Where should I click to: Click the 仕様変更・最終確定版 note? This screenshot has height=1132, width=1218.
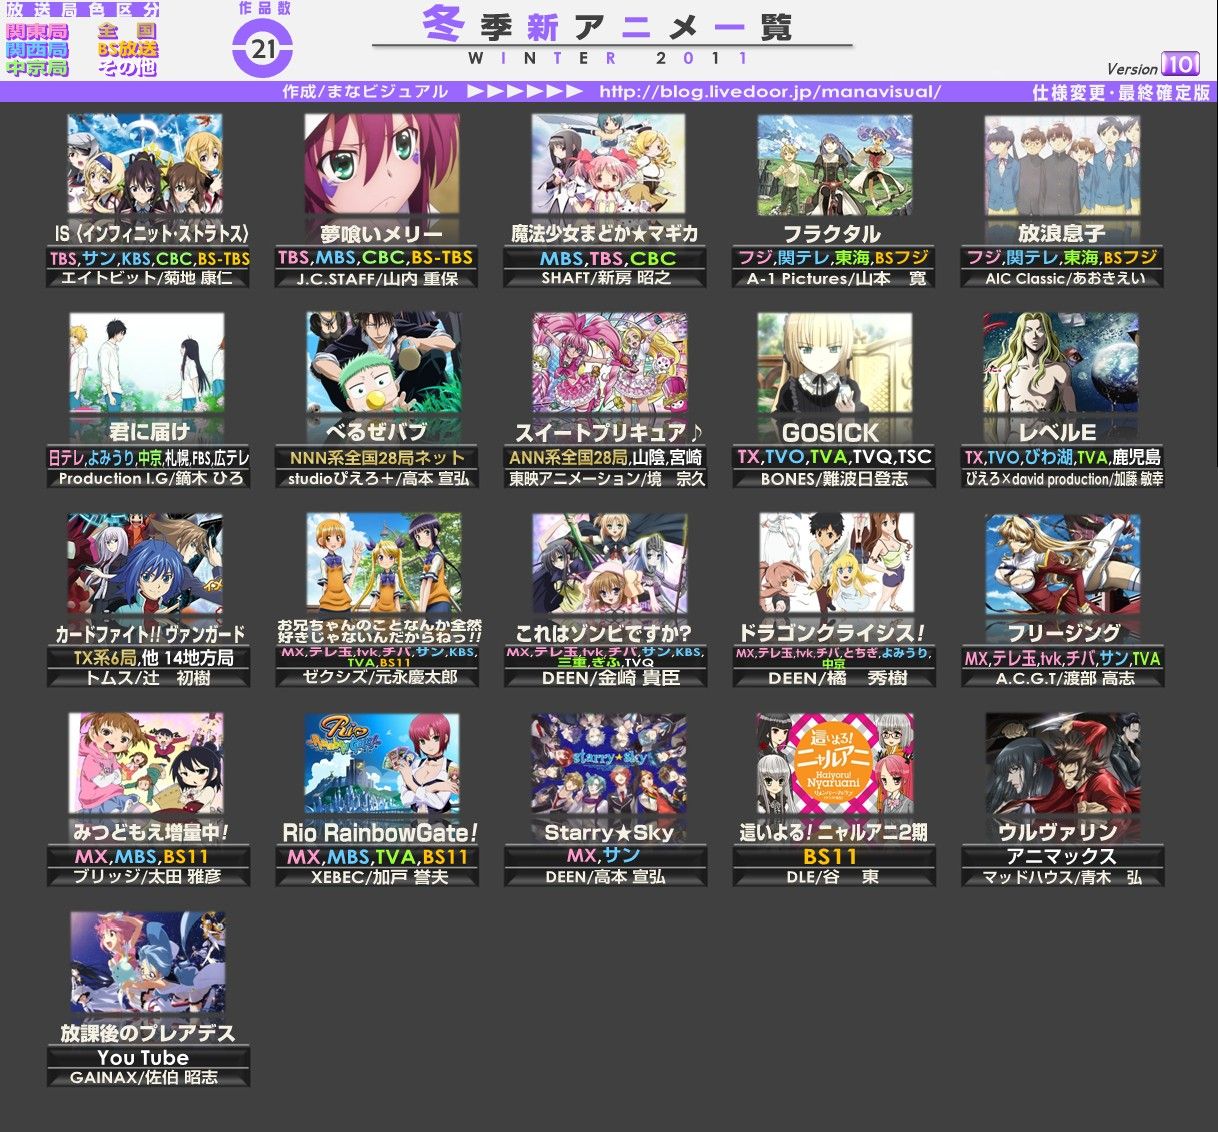[1121, 92]
